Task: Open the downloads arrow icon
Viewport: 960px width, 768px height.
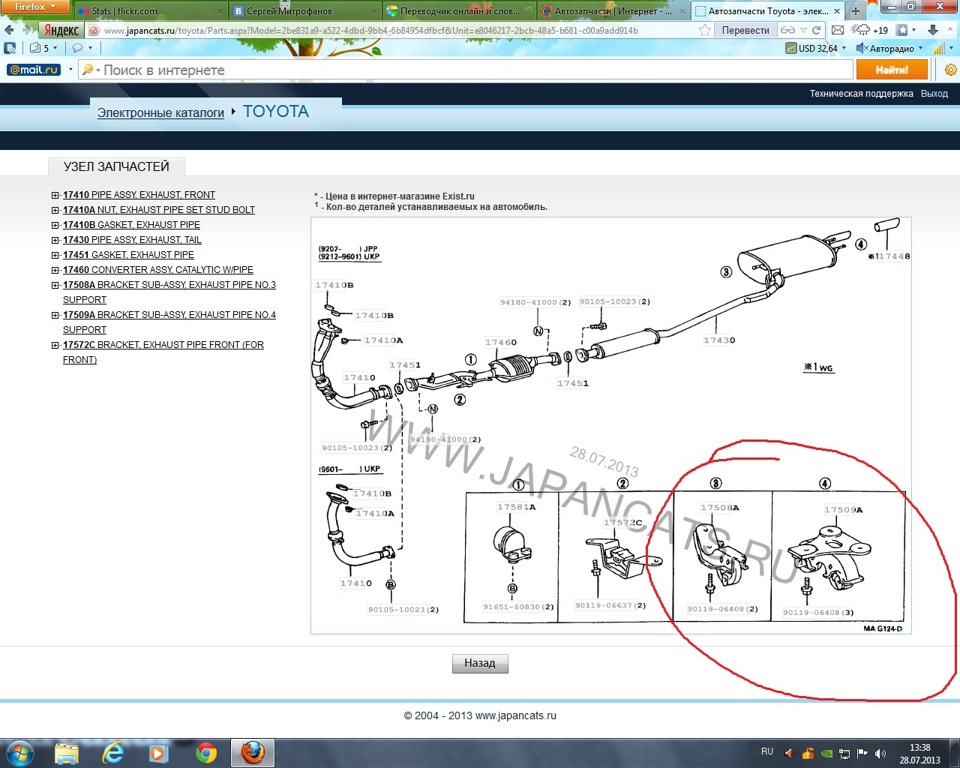Action: [x=932, y=30]
